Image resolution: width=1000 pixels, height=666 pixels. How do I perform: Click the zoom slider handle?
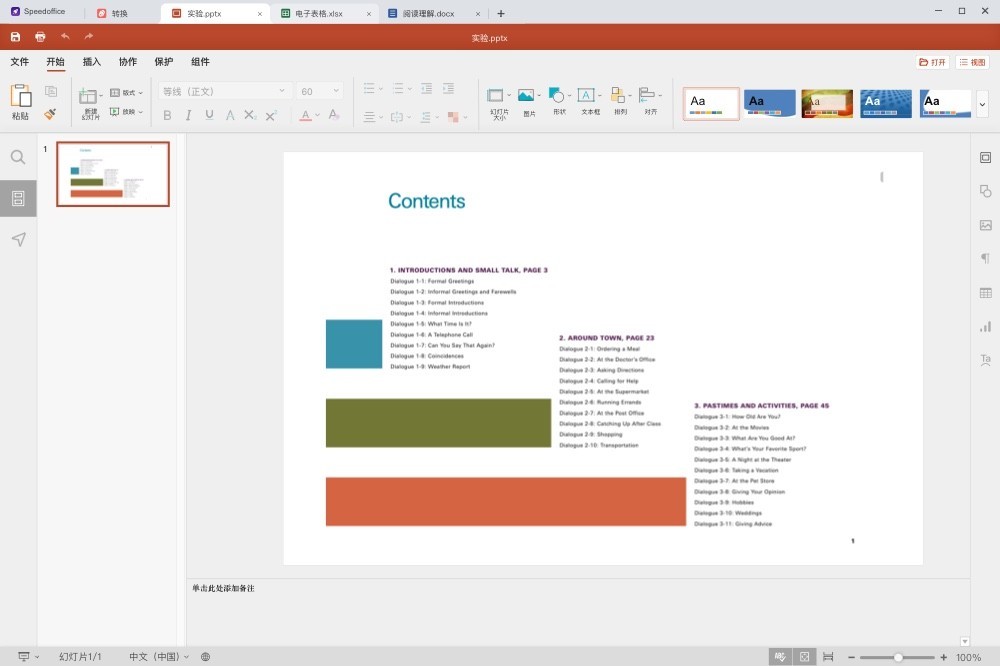tap(898, 657)
